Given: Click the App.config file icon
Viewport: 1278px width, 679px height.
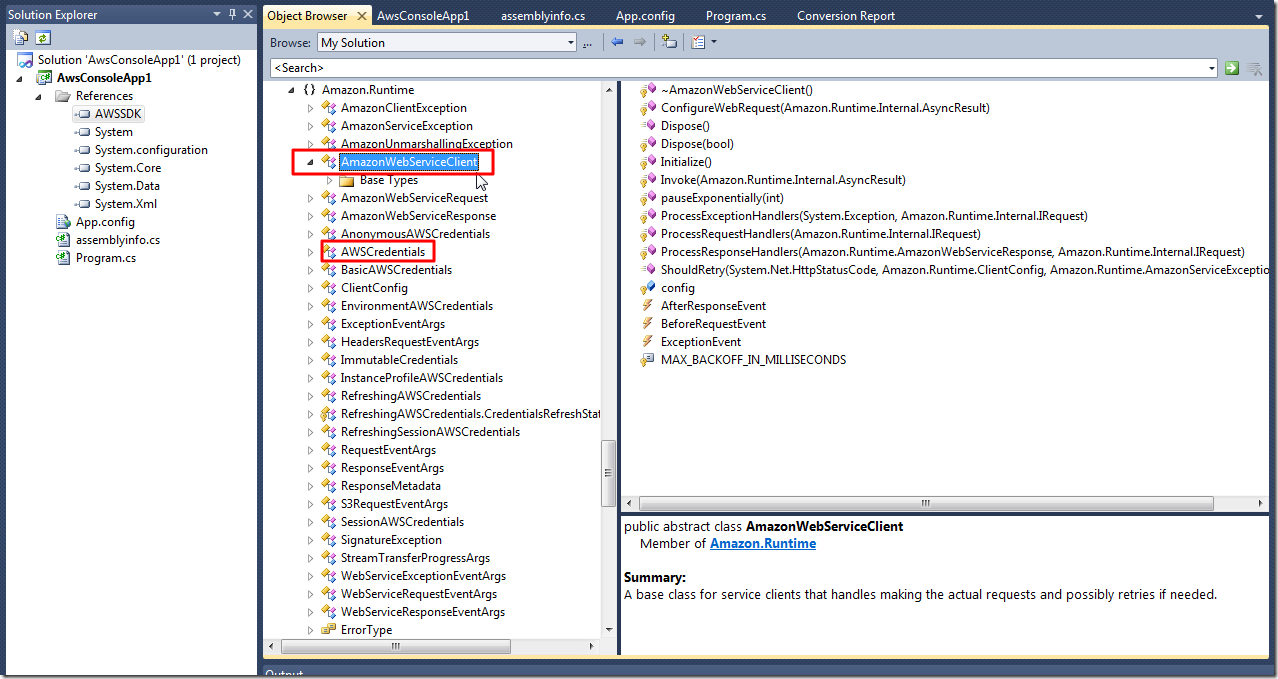Looking at the screenshot, I should pyautogui.click(x=64, y=222).
